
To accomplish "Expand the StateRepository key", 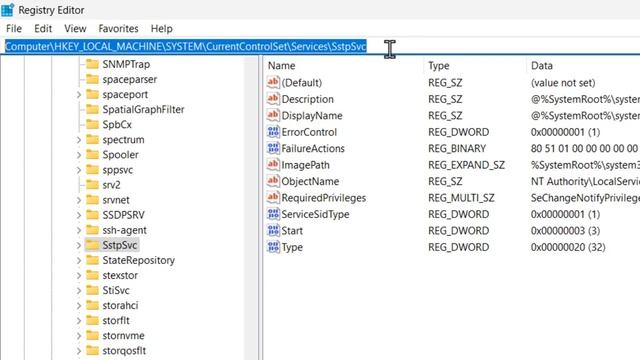I will pos(79,261).
